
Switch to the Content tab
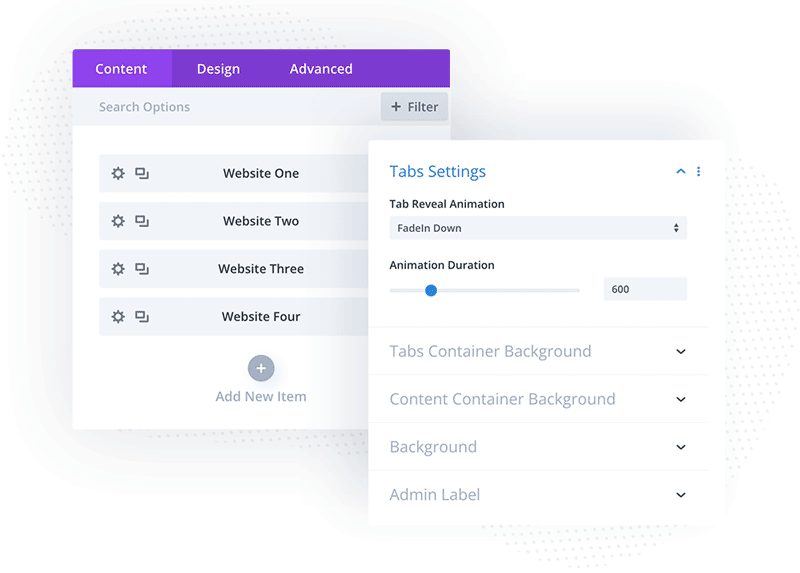[x=121, y=68]
